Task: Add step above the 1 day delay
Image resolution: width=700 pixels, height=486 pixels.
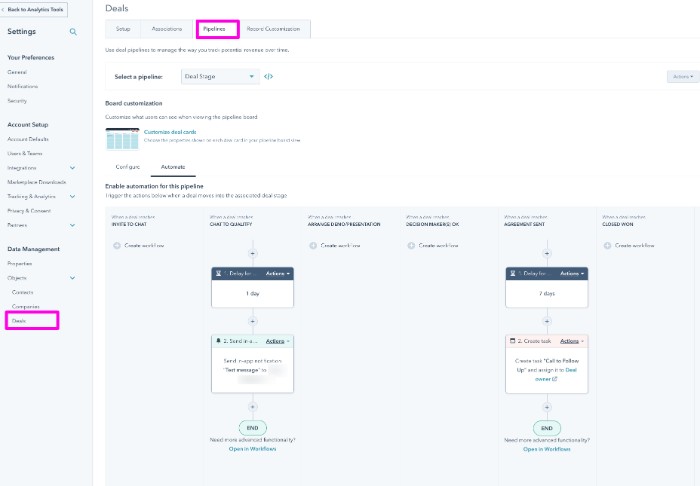Action: pyautogui.click(x=253, y=253)
